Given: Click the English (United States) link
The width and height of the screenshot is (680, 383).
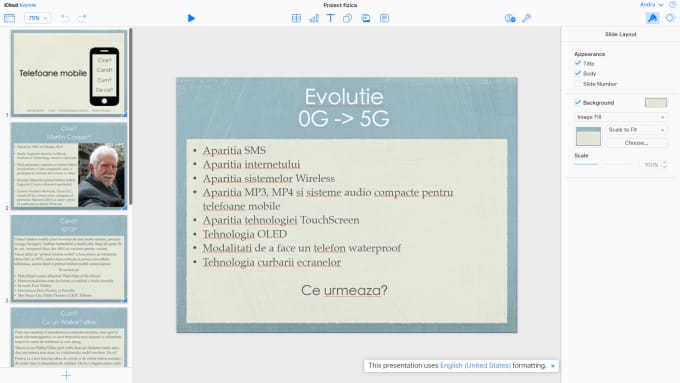Looking at the screenshot, I should point(475,366).
